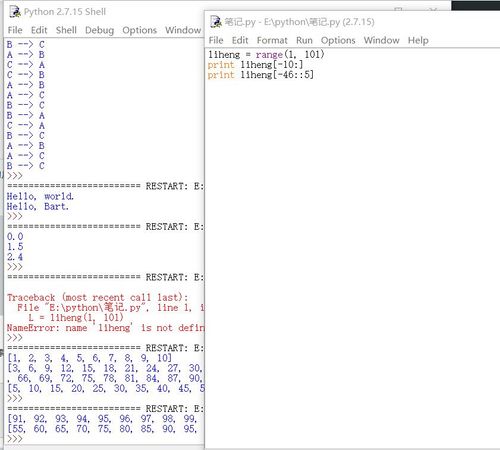Open Window menu in Python Shell window
Screen dimensions: 500x450
[183, 30]
